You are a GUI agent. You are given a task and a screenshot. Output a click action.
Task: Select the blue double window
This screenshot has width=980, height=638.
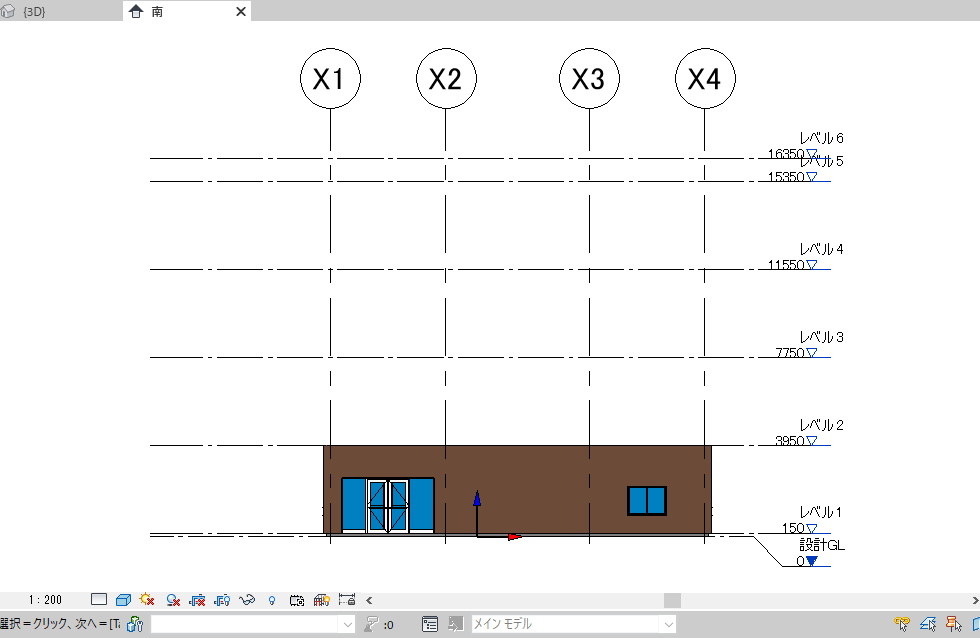click(x=647, y=501)
